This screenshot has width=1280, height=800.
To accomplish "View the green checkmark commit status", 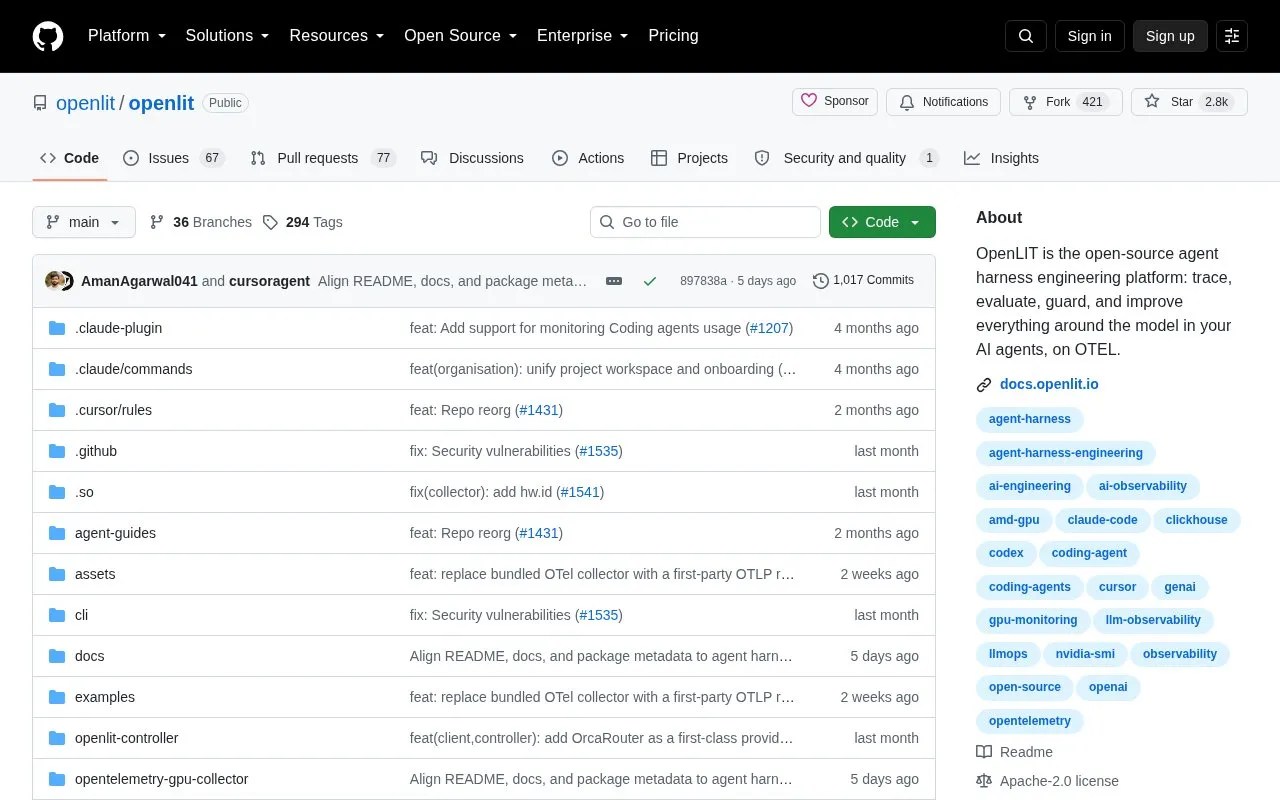I will click(x=650, y=281).
